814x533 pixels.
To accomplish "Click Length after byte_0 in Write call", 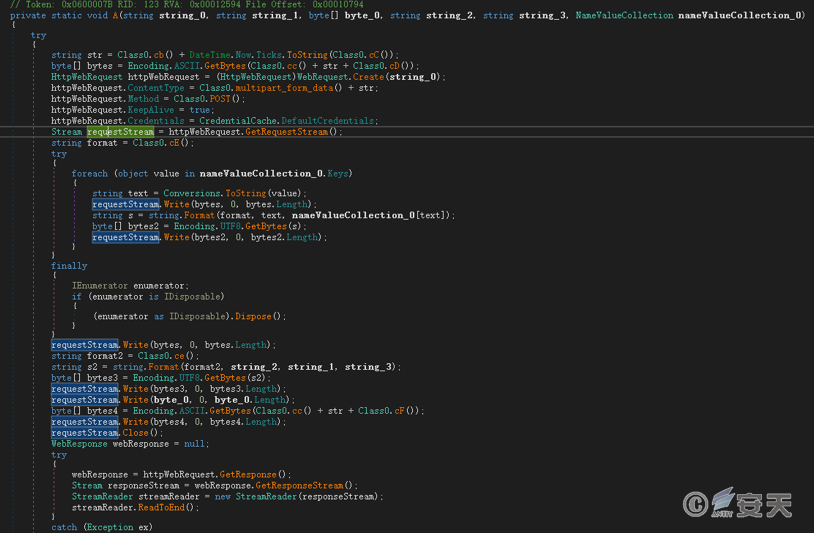I will [x=269, y=400].
